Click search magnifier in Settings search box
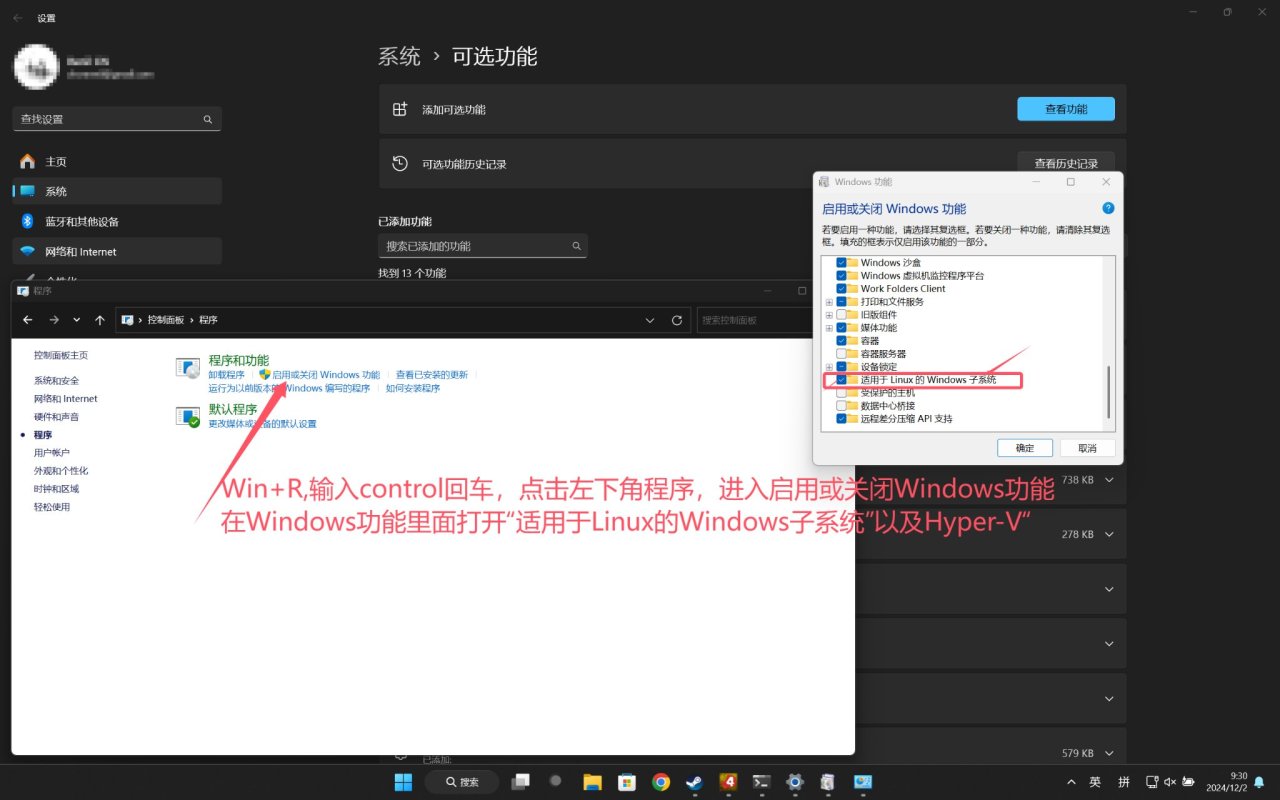Viewport: 1280px width, 800px height. pos(208,119)
